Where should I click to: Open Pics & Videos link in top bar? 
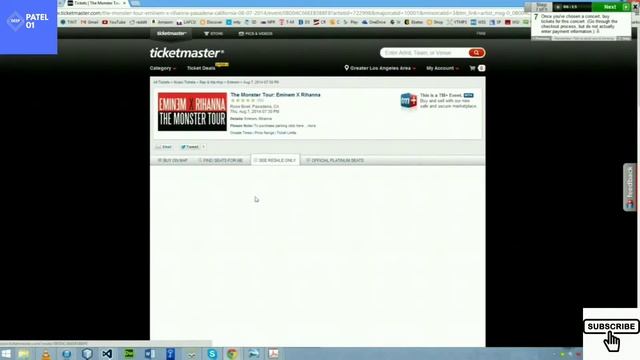coord(256,33)
